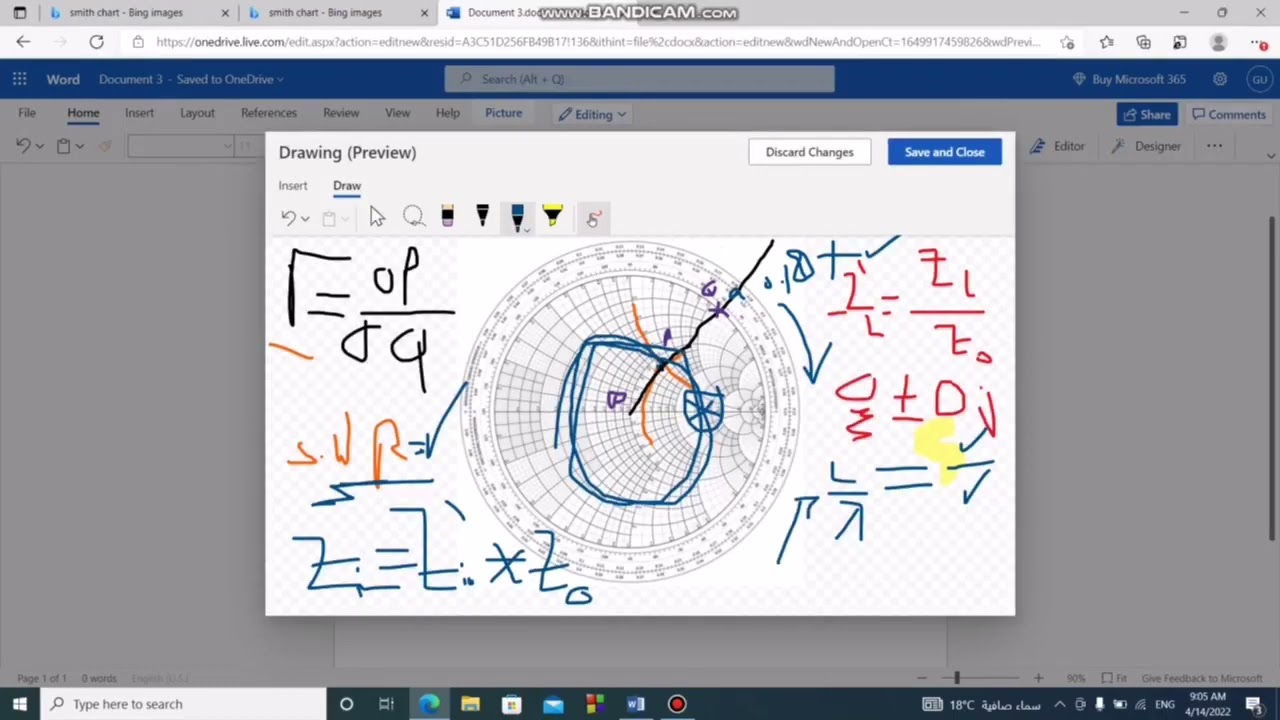Switch to the Draw tab in Drawing dialog
Viewport: 1280px width, 720px height.
(x=347, y=186)
